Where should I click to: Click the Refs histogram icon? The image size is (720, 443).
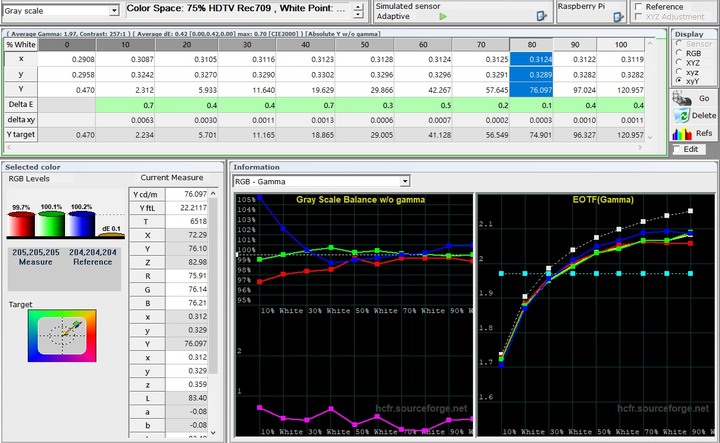[682, 133]
